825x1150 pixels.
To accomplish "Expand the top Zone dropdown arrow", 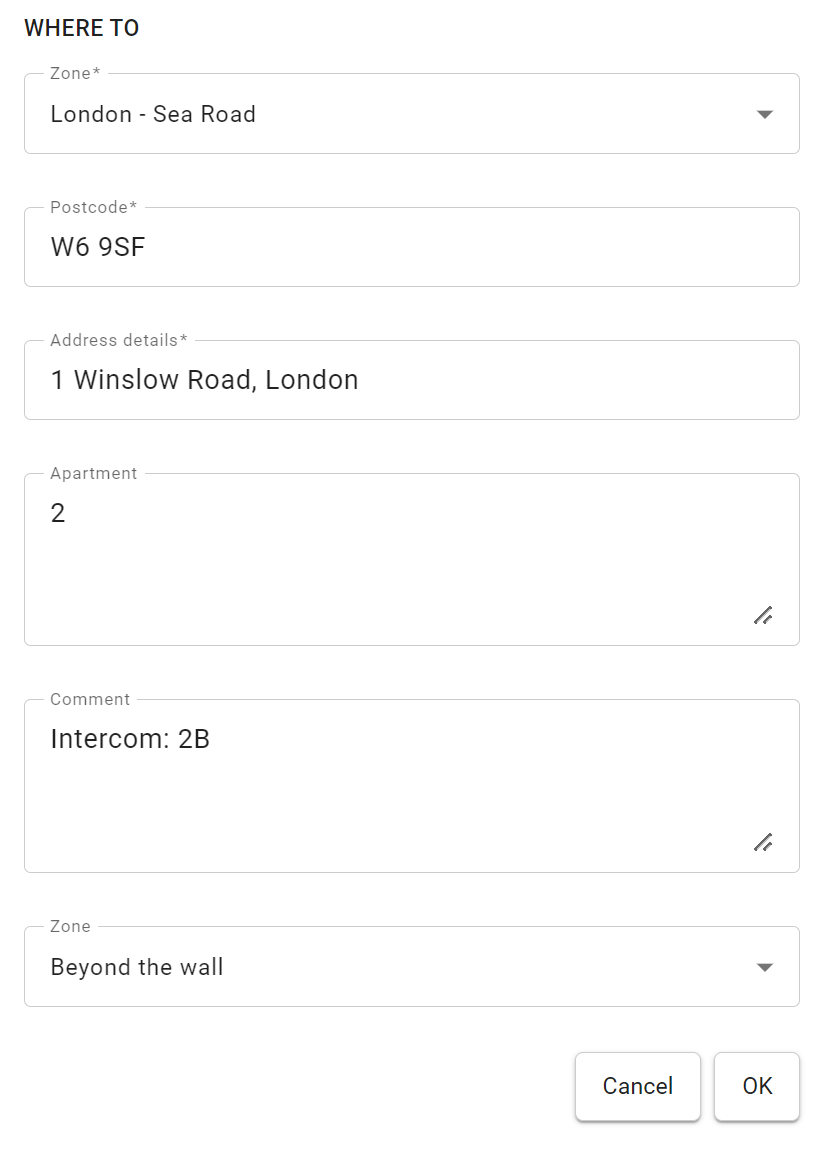I will pyautogui.click(x=764, y=114).
